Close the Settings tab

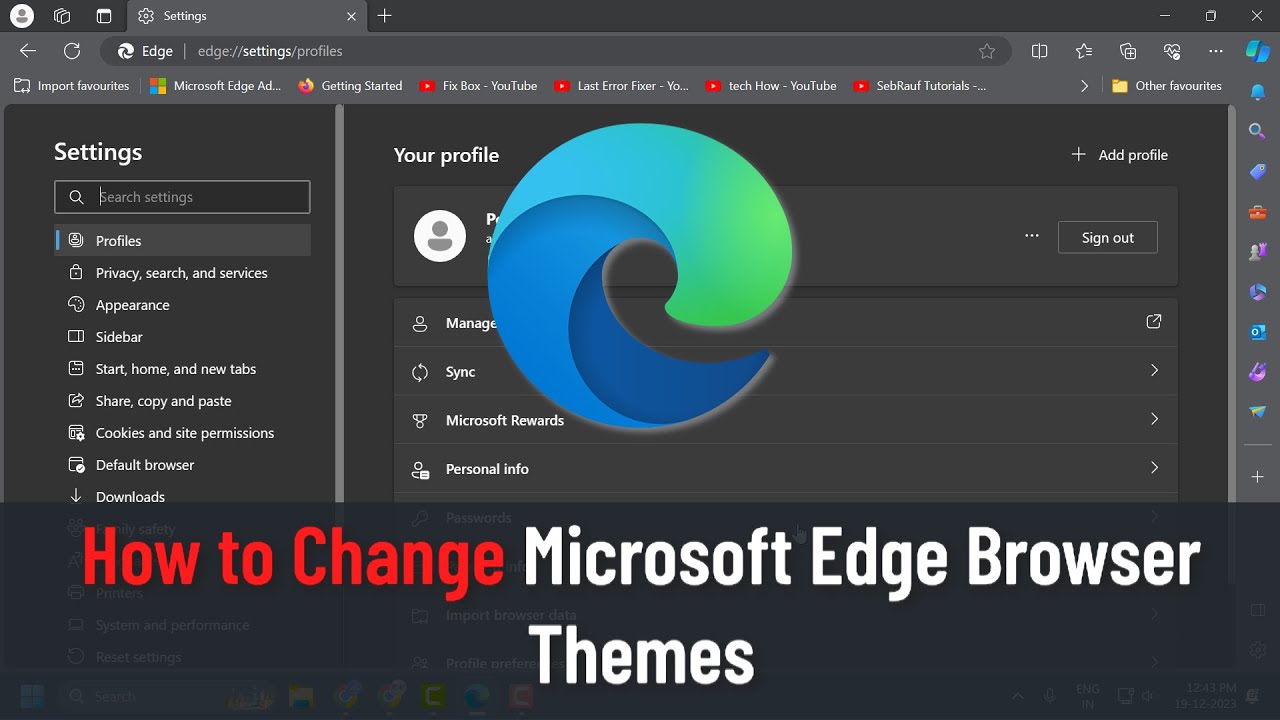point(351,16)
